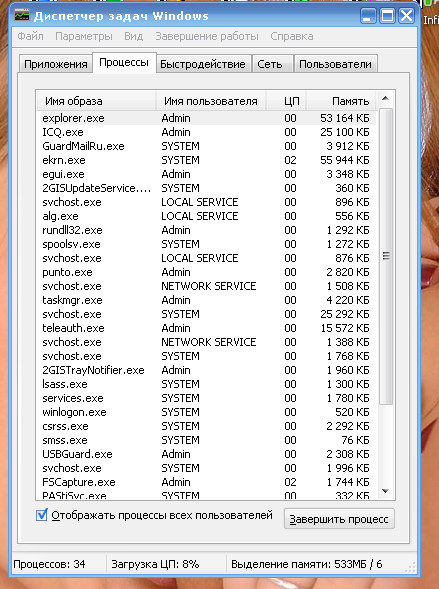Minimize the Task Manager window
The width and height of the screenshot is (439, 589).
click(368, 16)
